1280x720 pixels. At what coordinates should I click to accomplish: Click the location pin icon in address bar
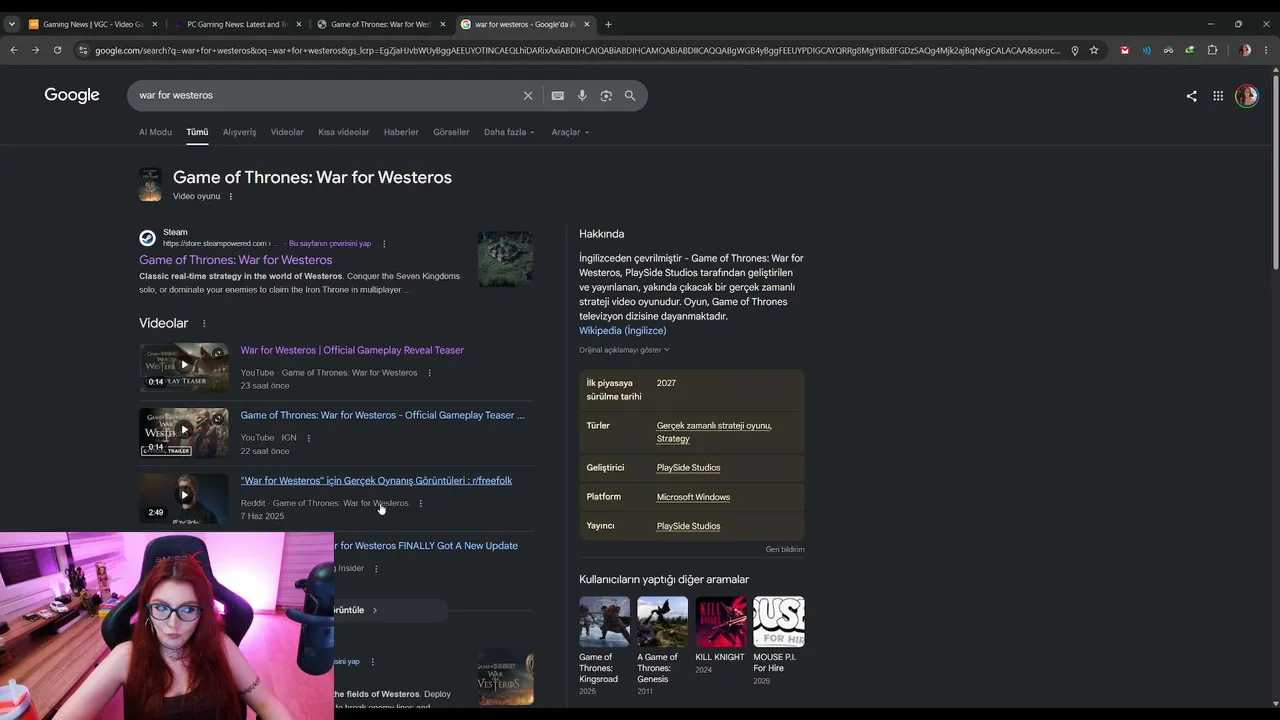[1075, 50]
